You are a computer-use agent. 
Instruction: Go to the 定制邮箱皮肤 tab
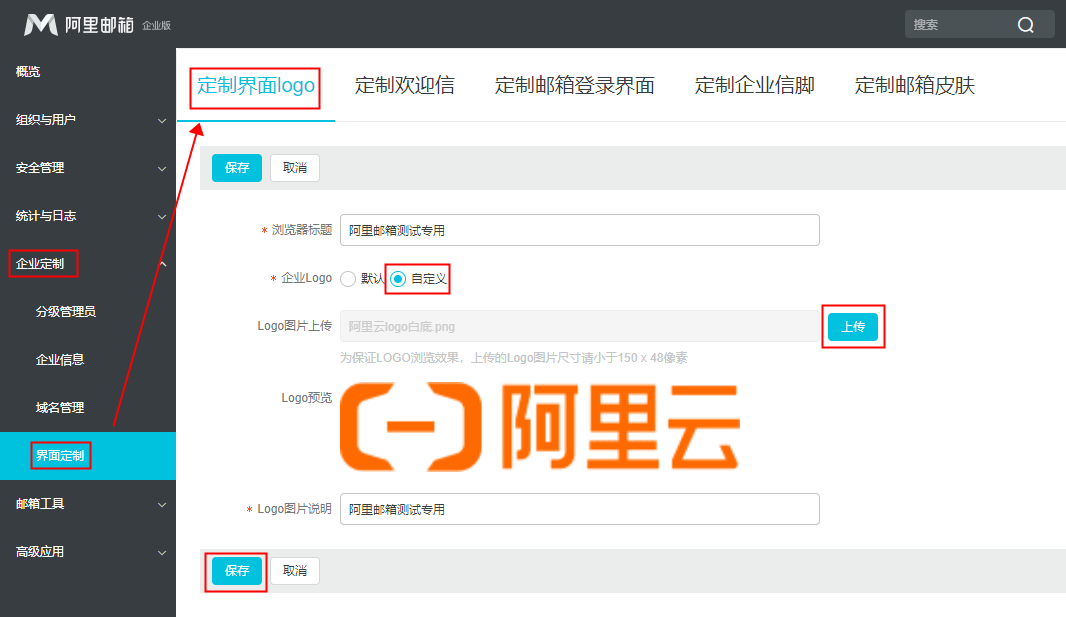[x=914, y=86]
